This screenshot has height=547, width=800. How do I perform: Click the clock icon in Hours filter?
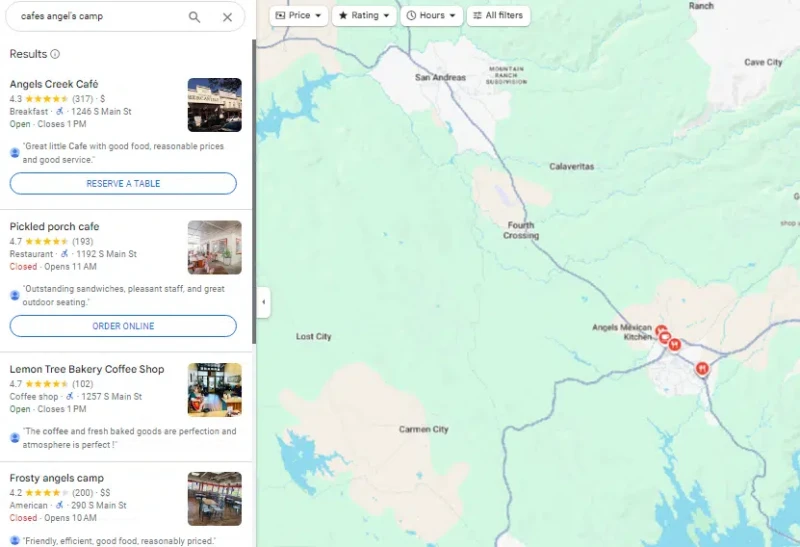[x=411, y=15]
